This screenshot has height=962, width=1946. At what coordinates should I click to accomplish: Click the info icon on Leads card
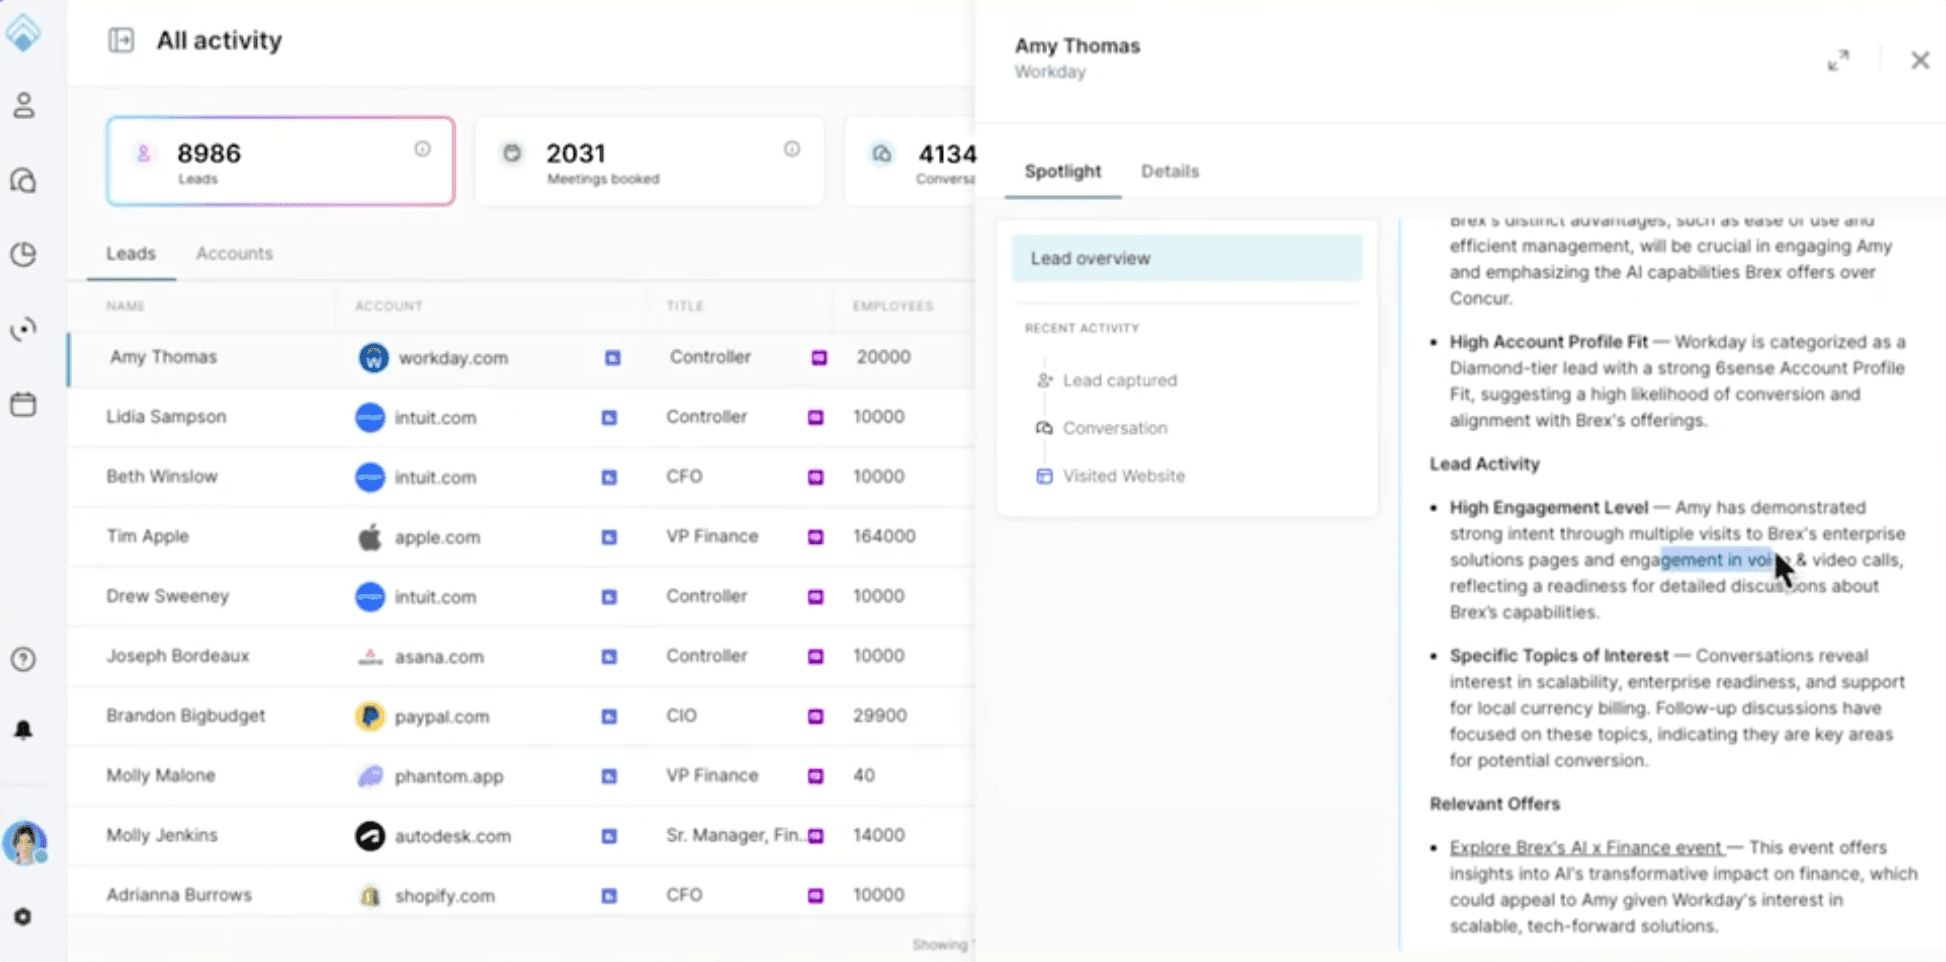(x=422, y=149)
